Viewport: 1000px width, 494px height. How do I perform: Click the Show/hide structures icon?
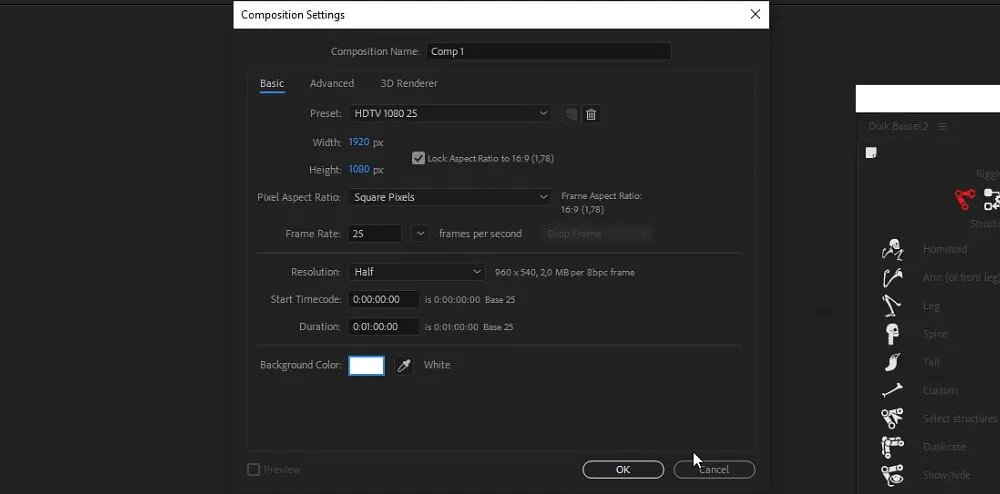(x=892, y=474)
